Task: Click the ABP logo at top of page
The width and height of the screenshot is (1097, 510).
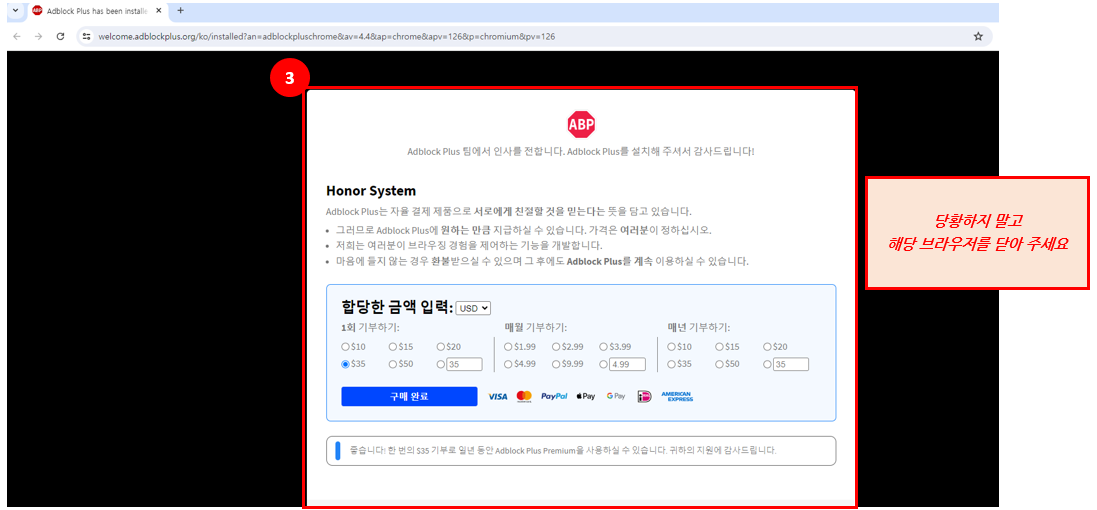Action: point(581,125)
